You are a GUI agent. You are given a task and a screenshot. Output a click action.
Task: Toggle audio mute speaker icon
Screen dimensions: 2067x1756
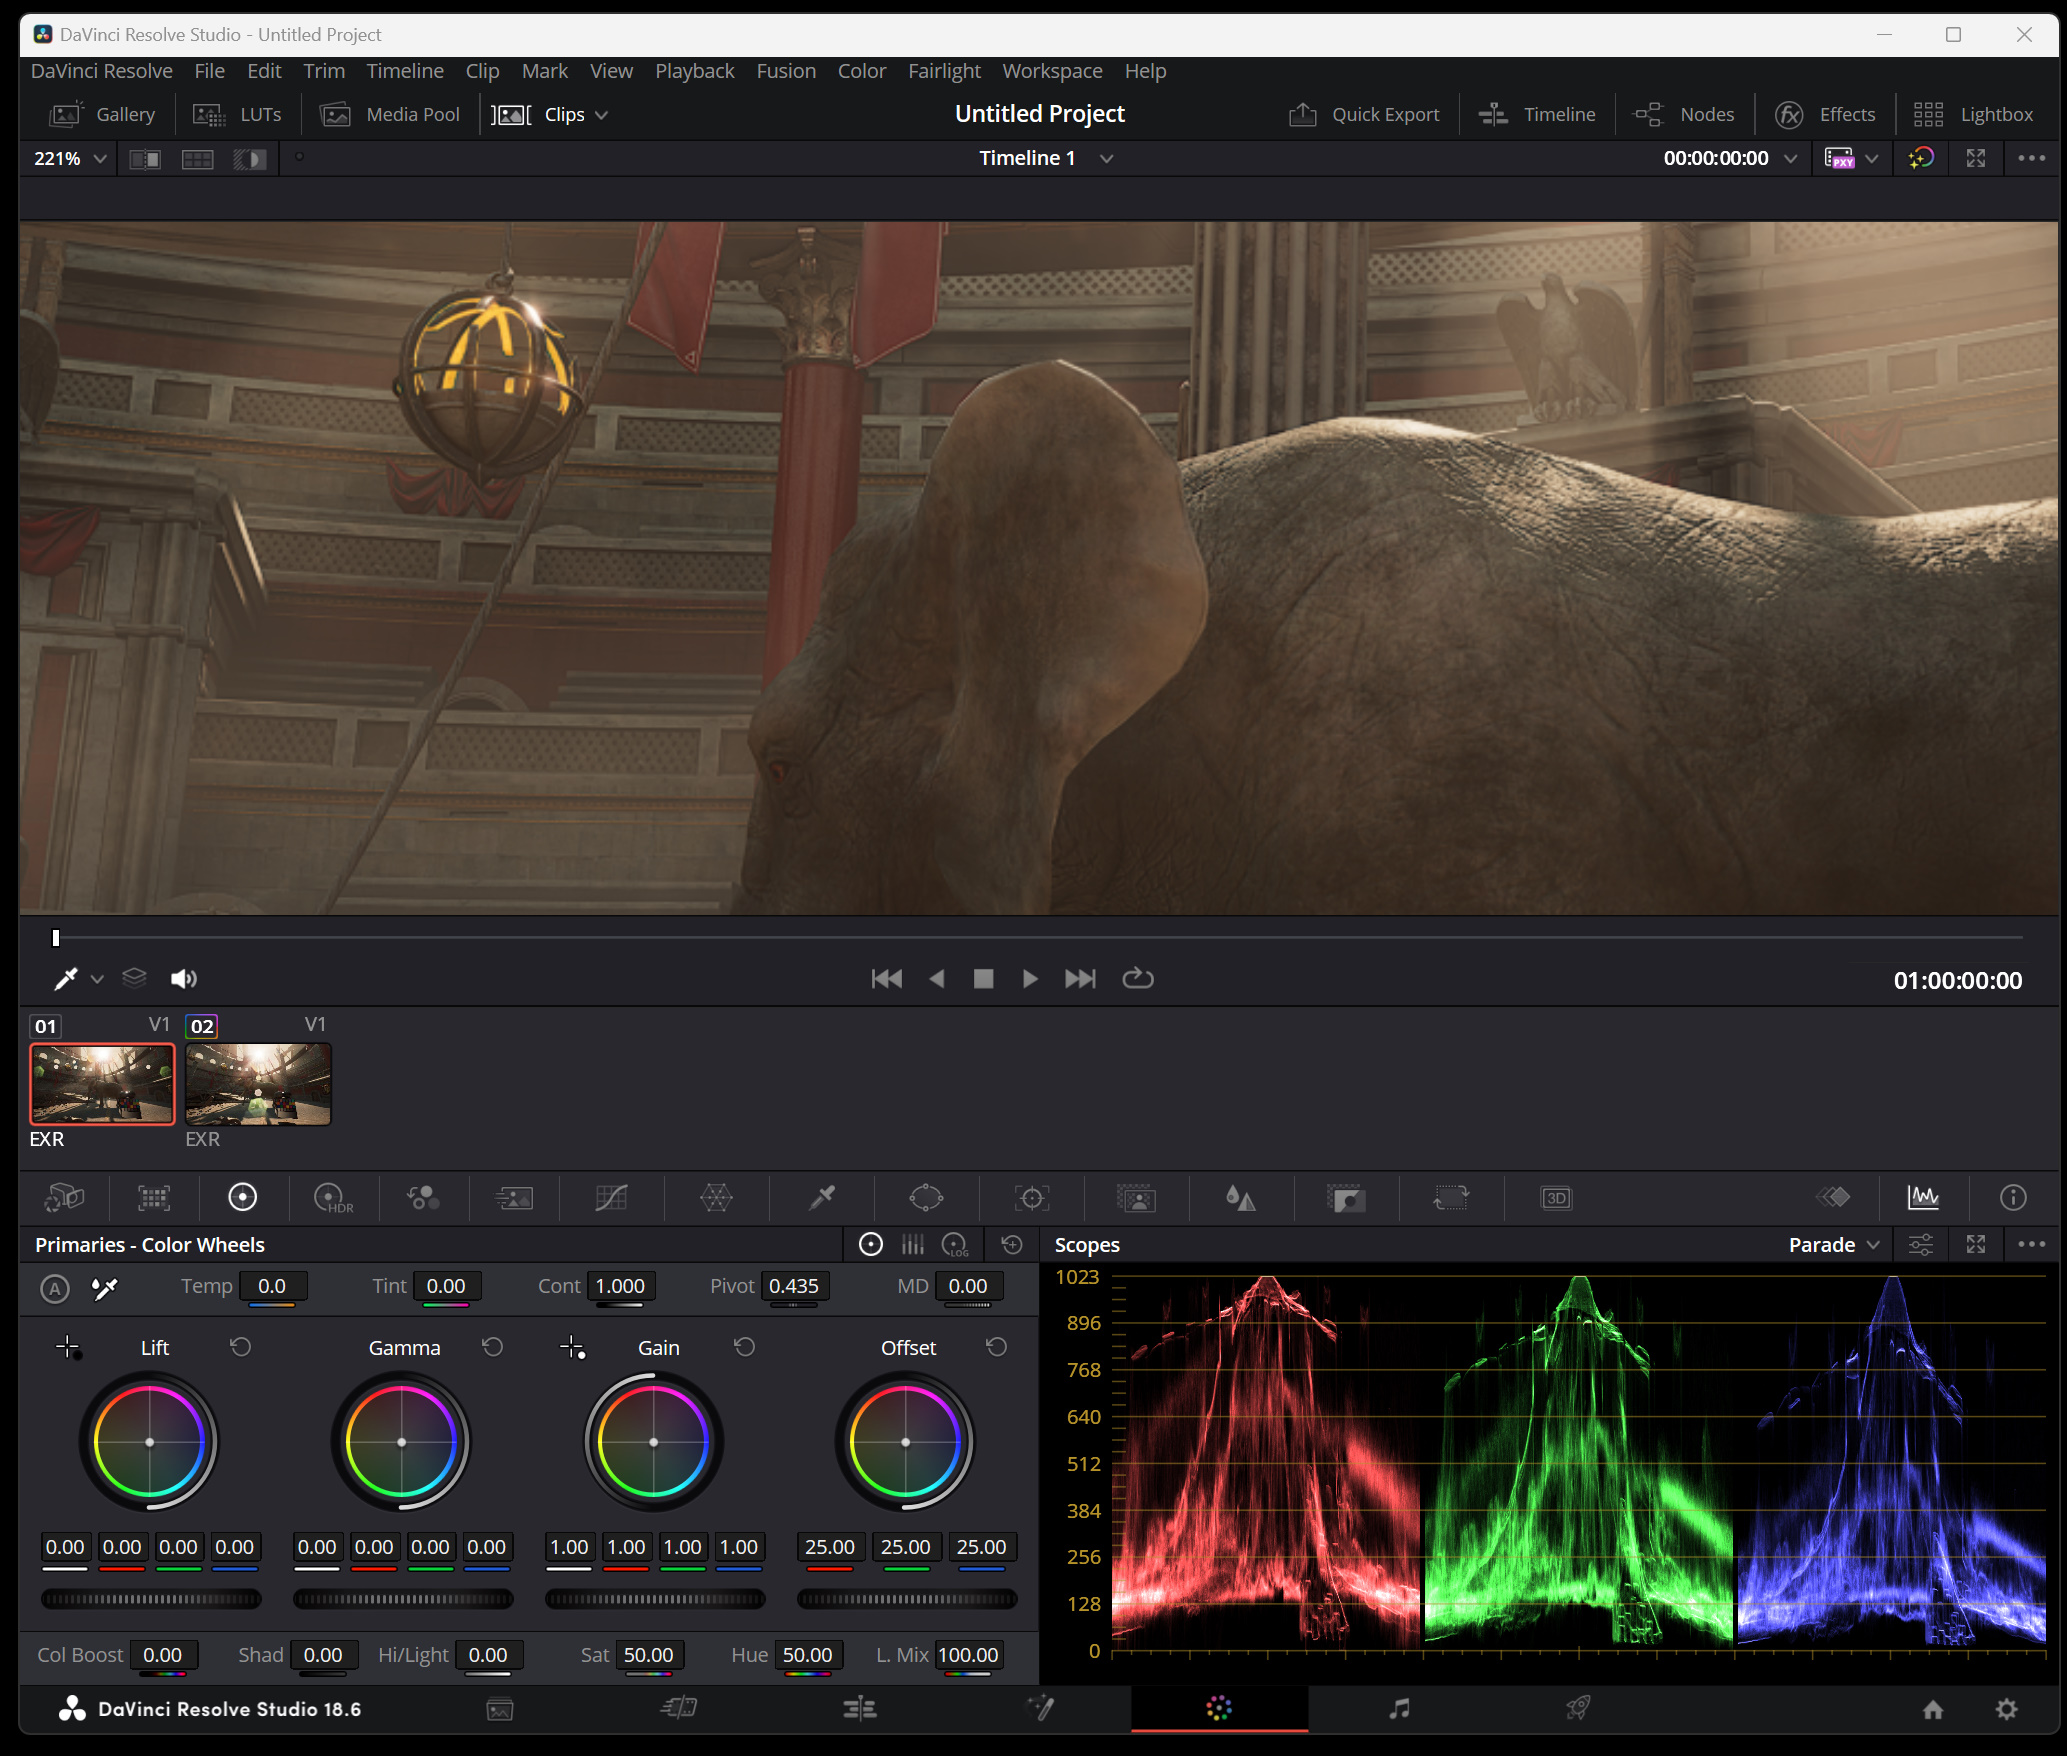tap(183, 979)
